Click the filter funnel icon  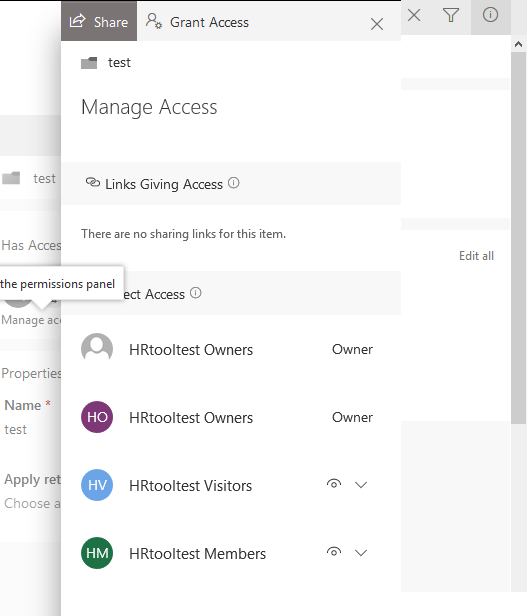tap(451, 16)
